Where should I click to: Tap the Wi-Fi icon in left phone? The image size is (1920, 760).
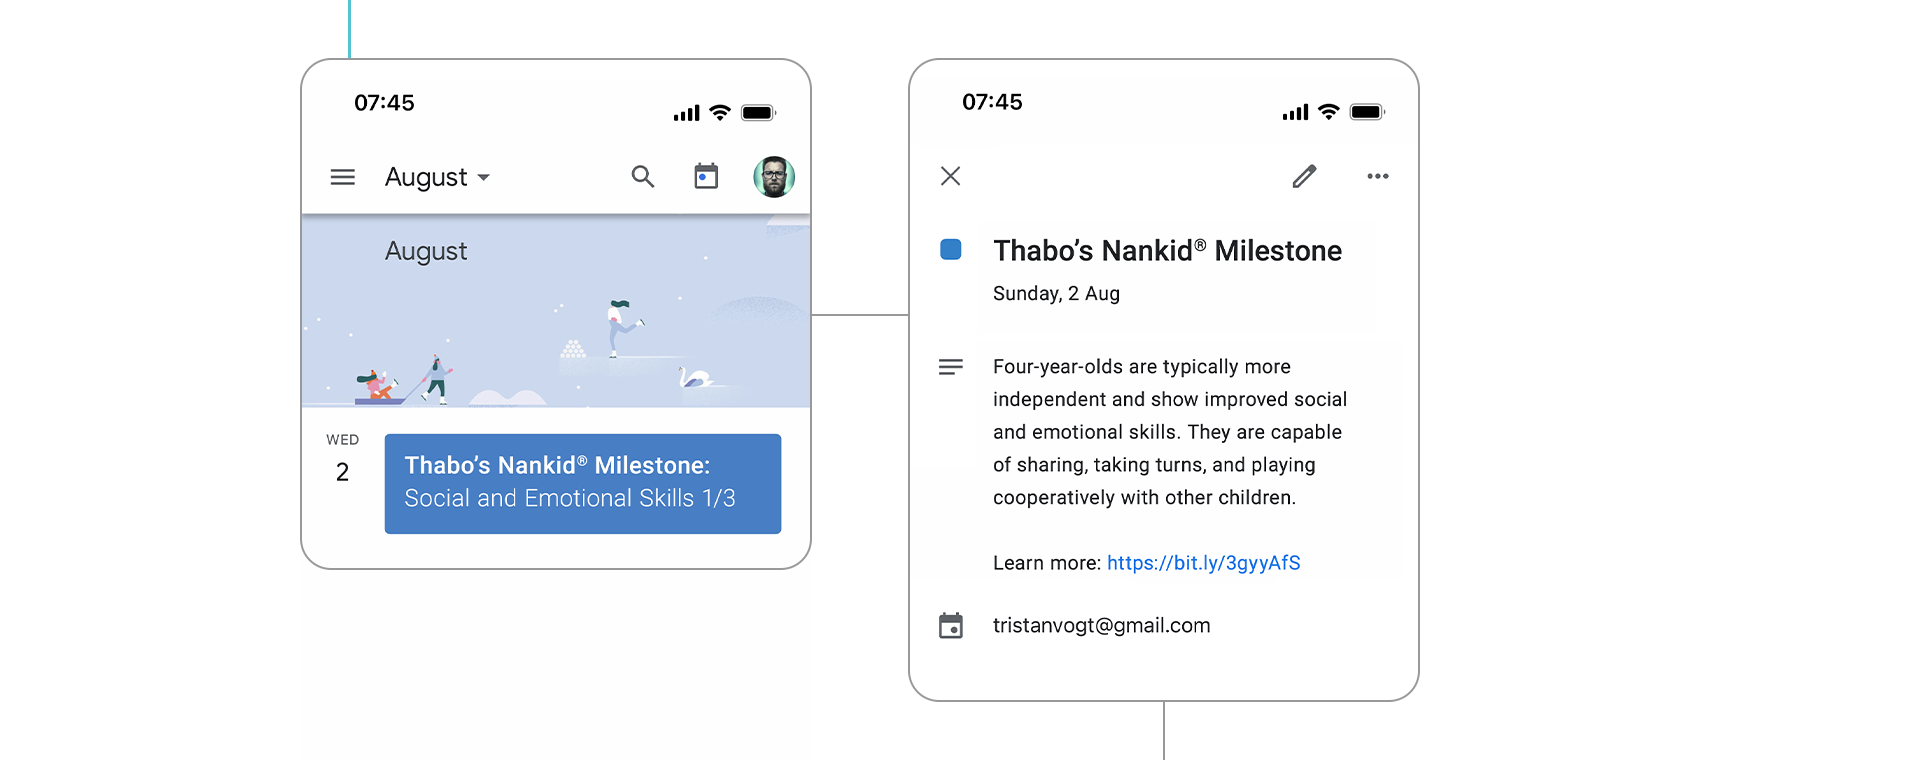720,113
